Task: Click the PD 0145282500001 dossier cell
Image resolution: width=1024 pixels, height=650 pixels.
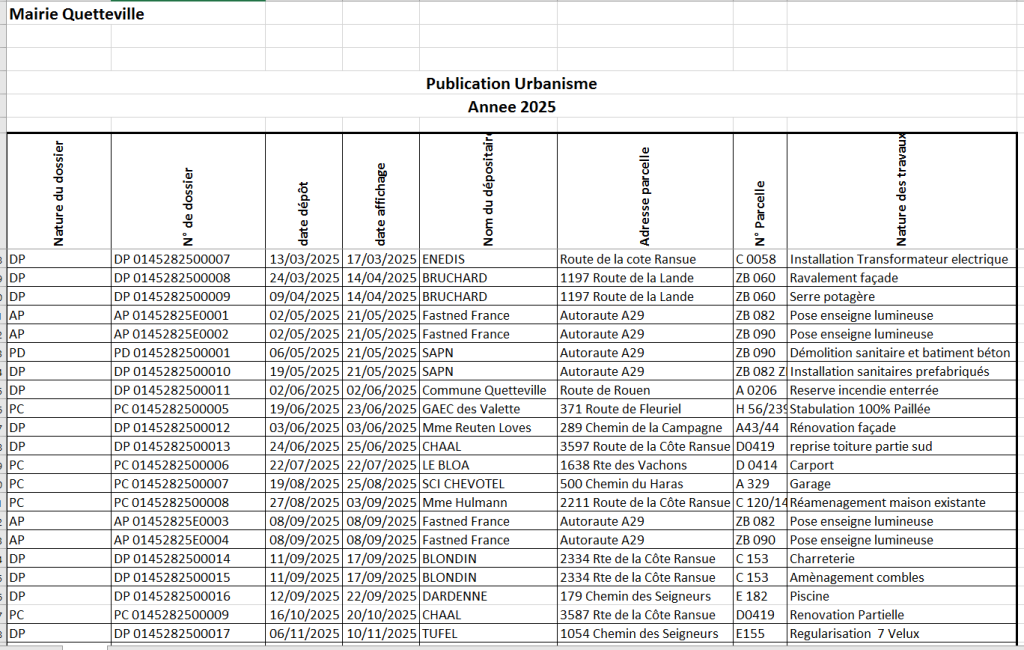Action: pos(172,353)
